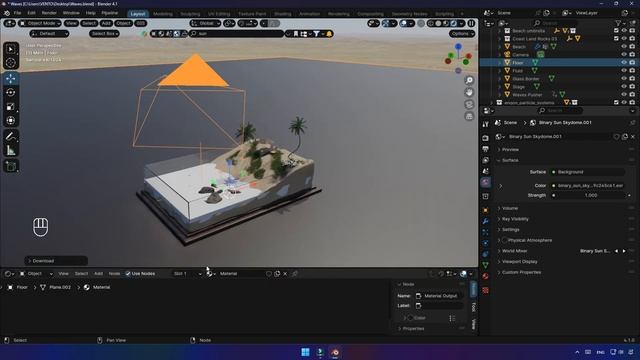Open the Render menu
This screenshot has width=640, height=360.
pyautogui.click(x=49, y=13)
